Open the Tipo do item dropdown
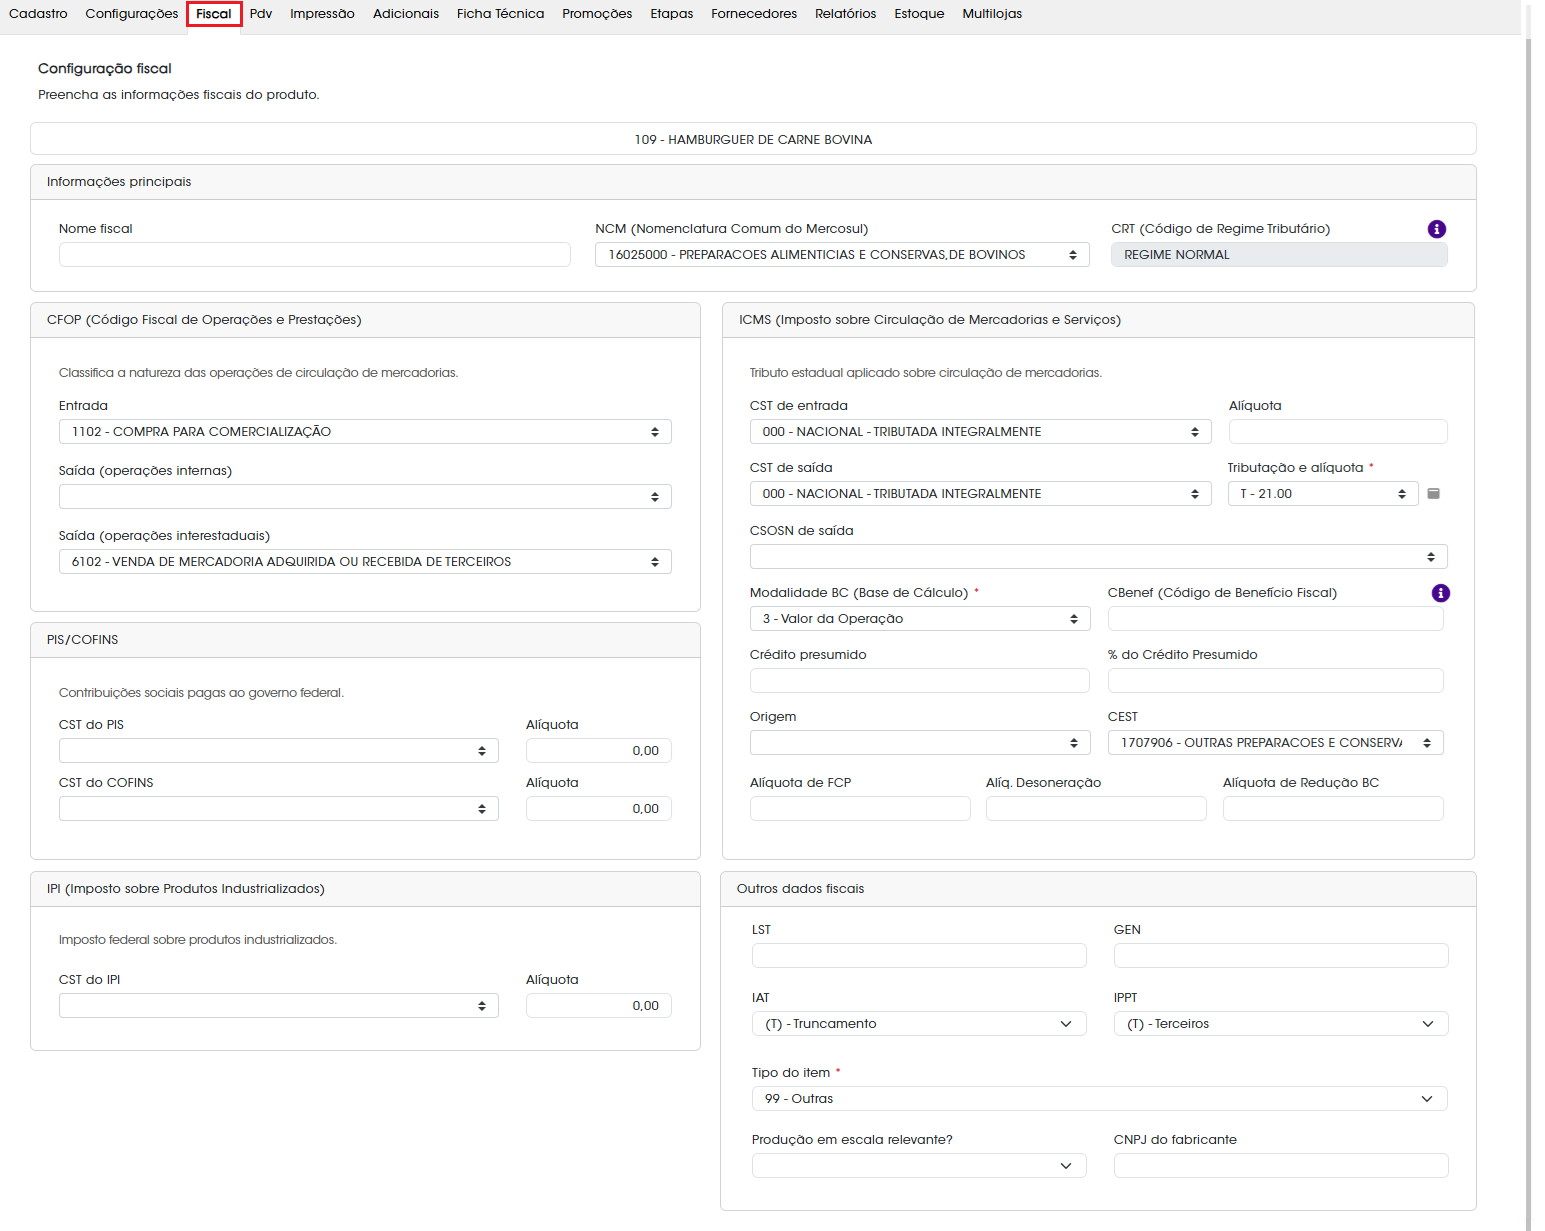Viewport: 1545px width, 1231px height. pos(1099,1099)
